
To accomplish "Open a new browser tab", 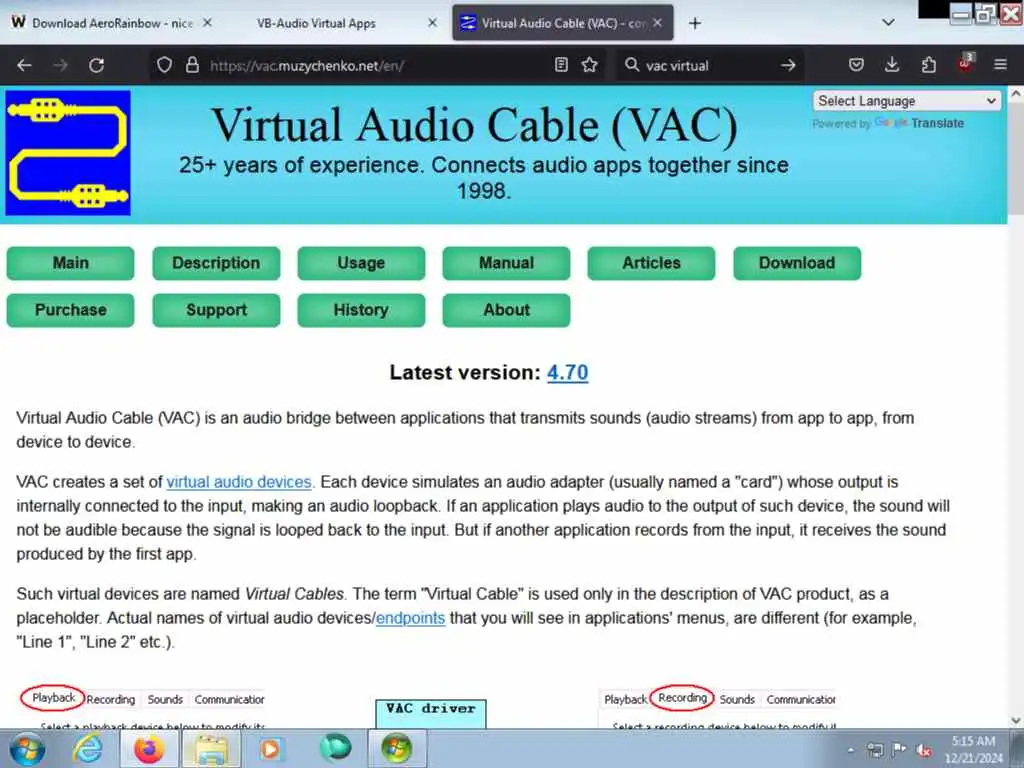I will tap(695, 24).
